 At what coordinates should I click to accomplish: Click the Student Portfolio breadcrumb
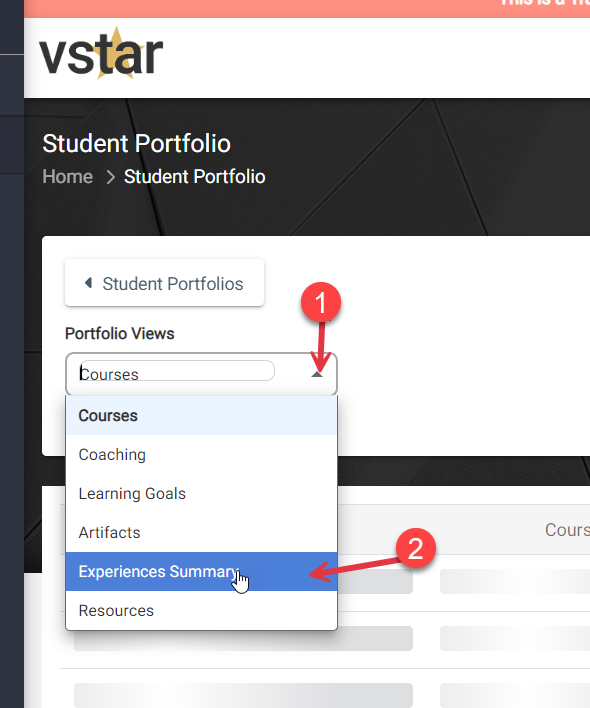pos(195,177)
